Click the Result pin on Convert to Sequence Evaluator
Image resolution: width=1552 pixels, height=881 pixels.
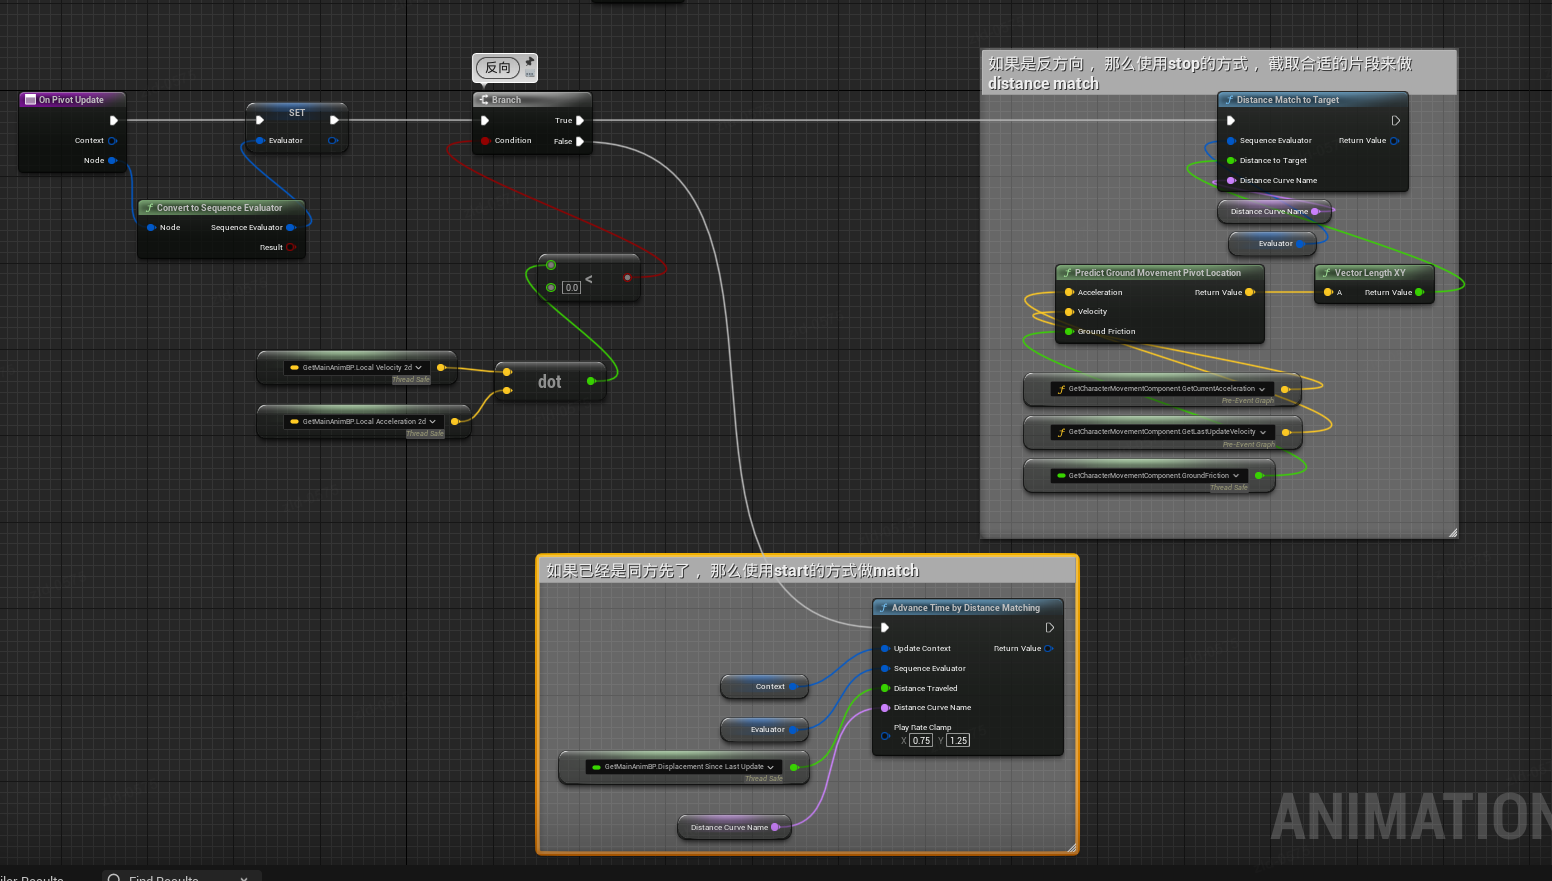pos(291,248)
